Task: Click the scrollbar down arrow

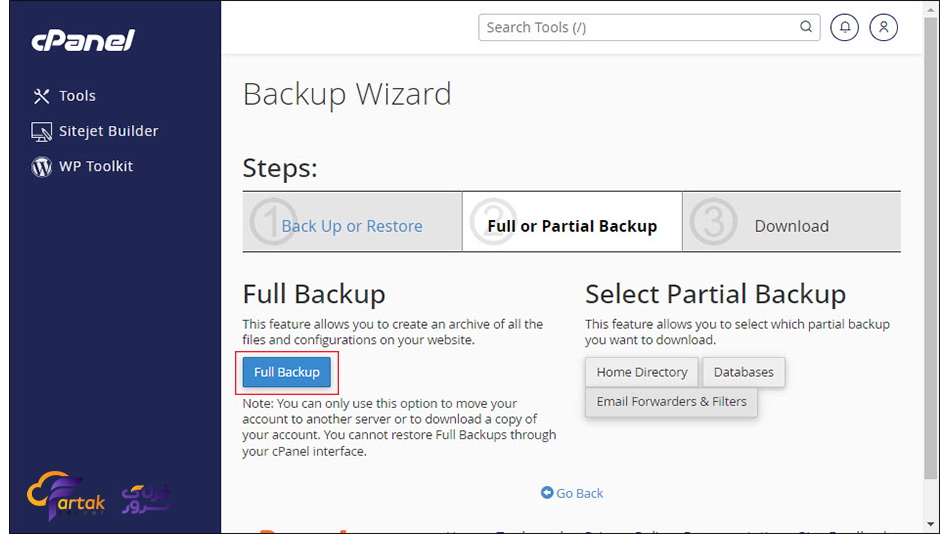Action: [x=932, y=523]
